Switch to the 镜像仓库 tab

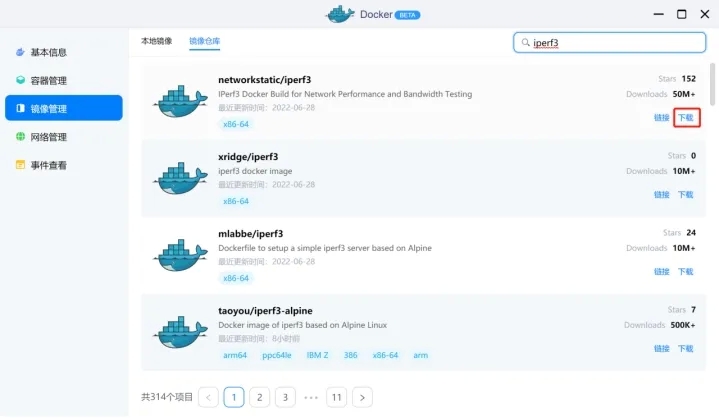click(x=205, y=41)
